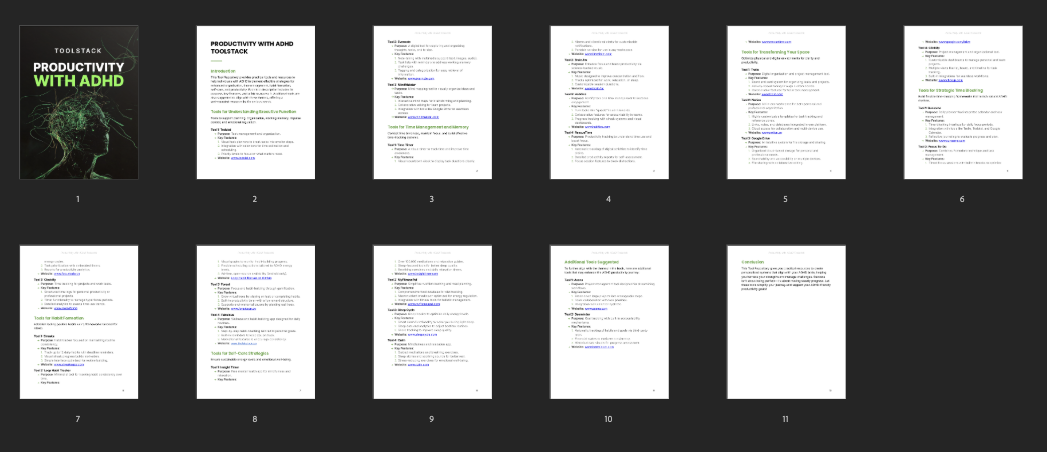Screen dimensions: 1047x452
Task: Click the page number 11 label
Action: click(785, 418)
